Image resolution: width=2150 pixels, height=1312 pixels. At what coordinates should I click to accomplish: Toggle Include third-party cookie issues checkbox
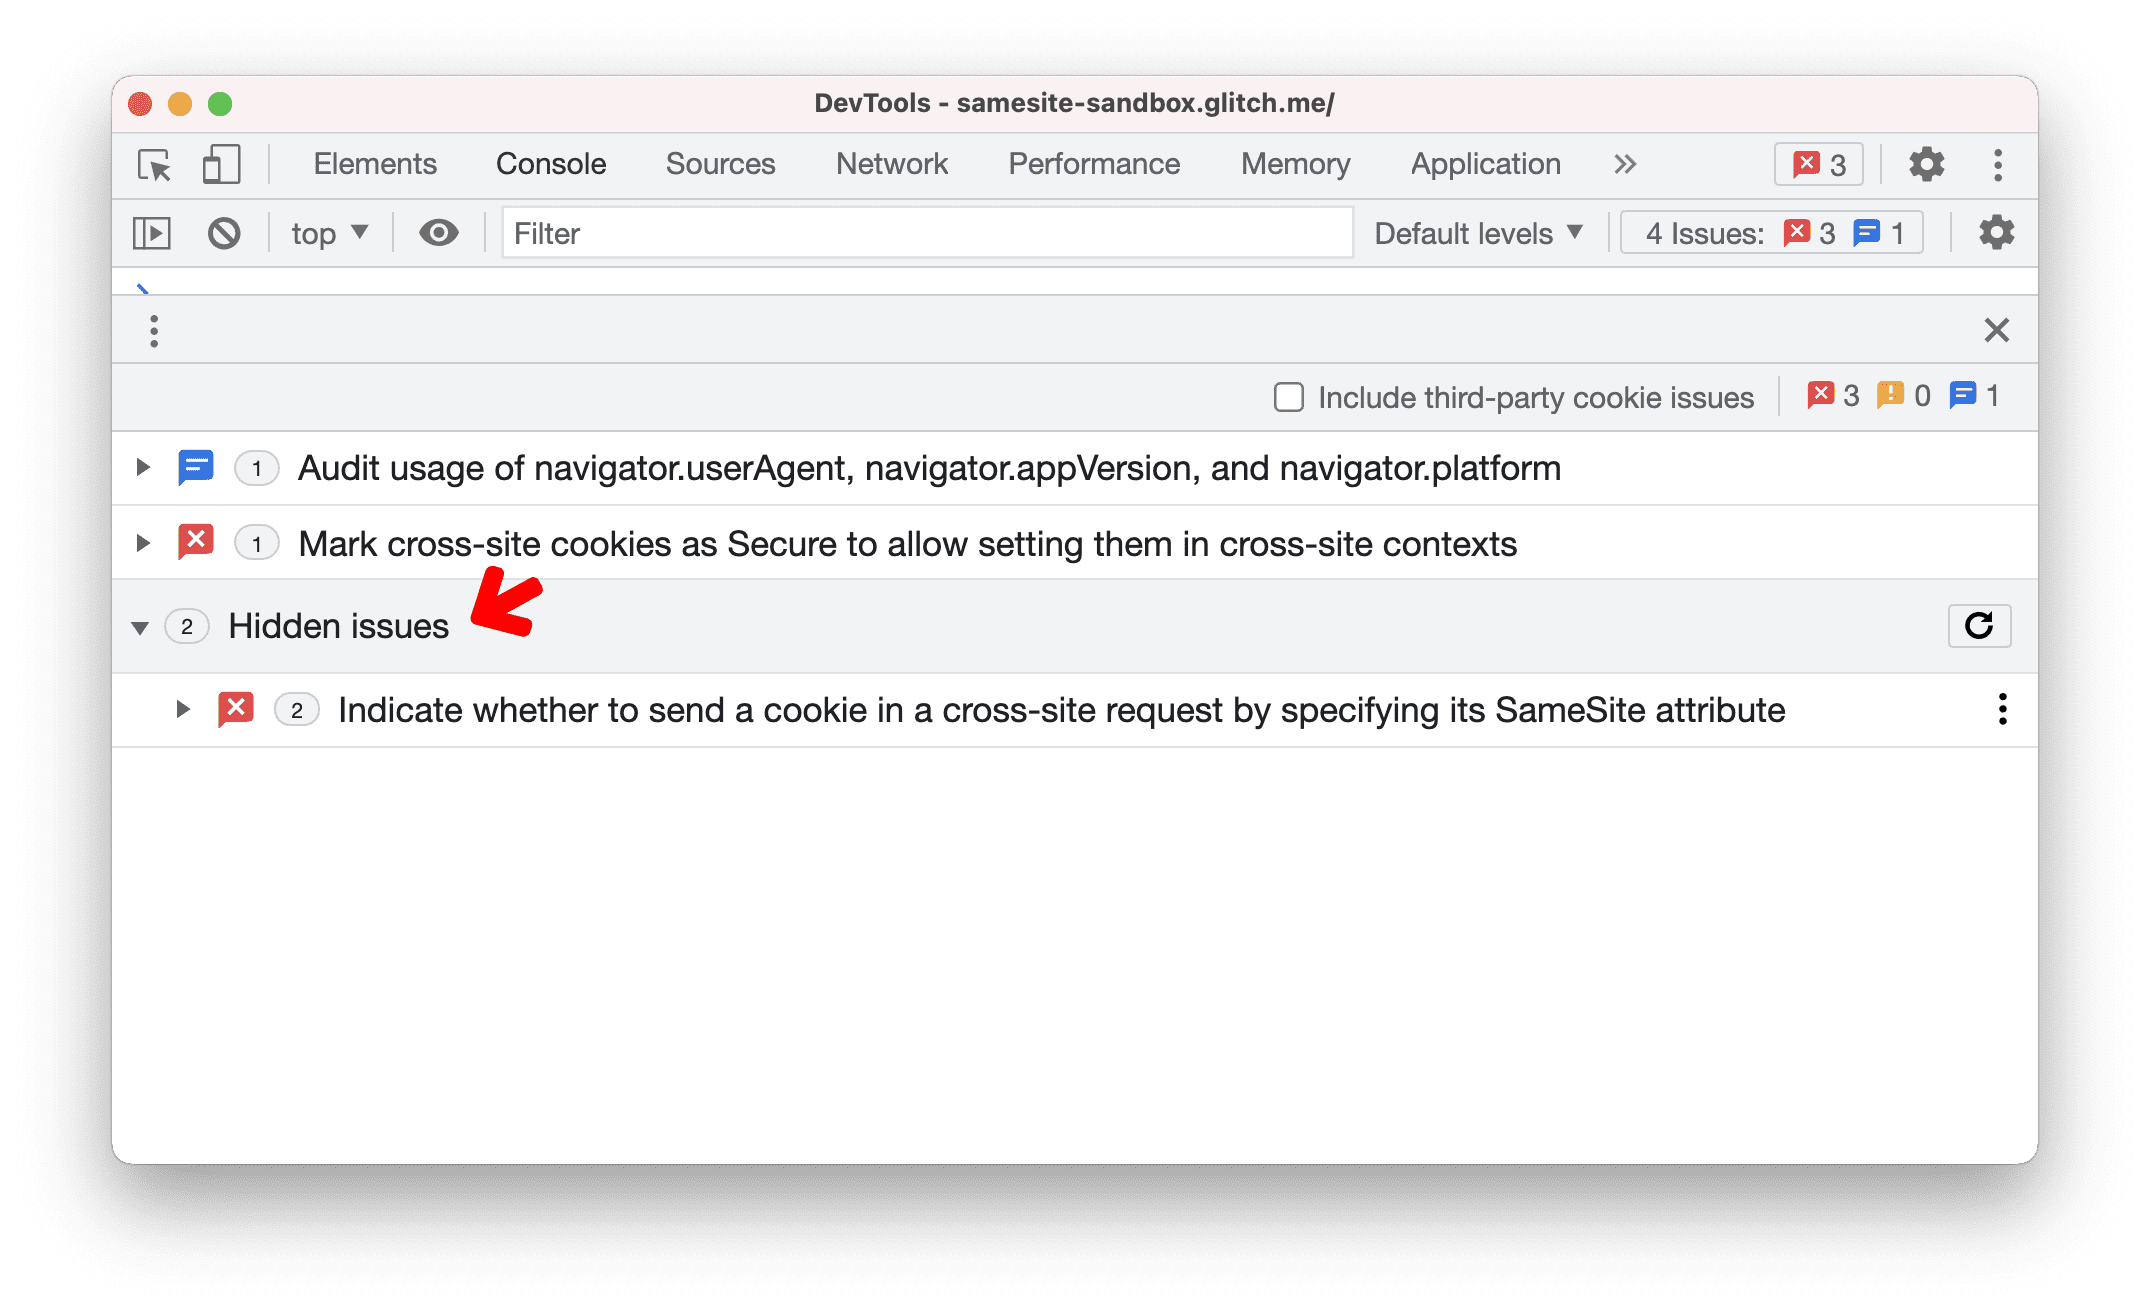click(1288, 396)
